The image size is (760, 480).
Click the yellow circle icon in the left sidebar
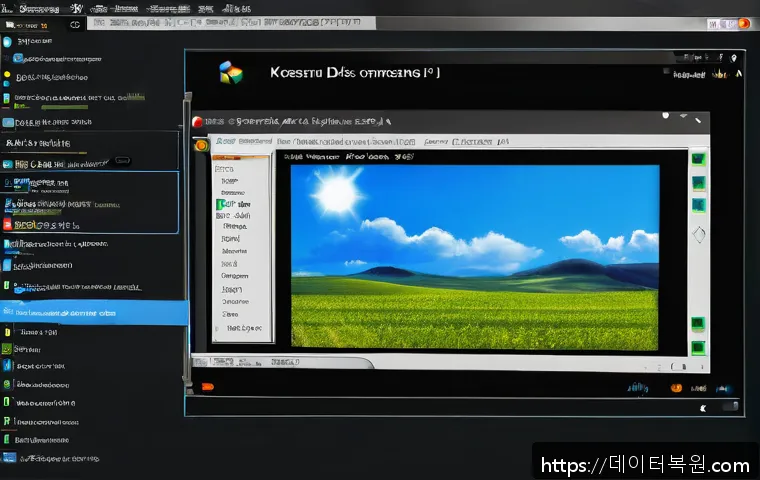(7, 75)
